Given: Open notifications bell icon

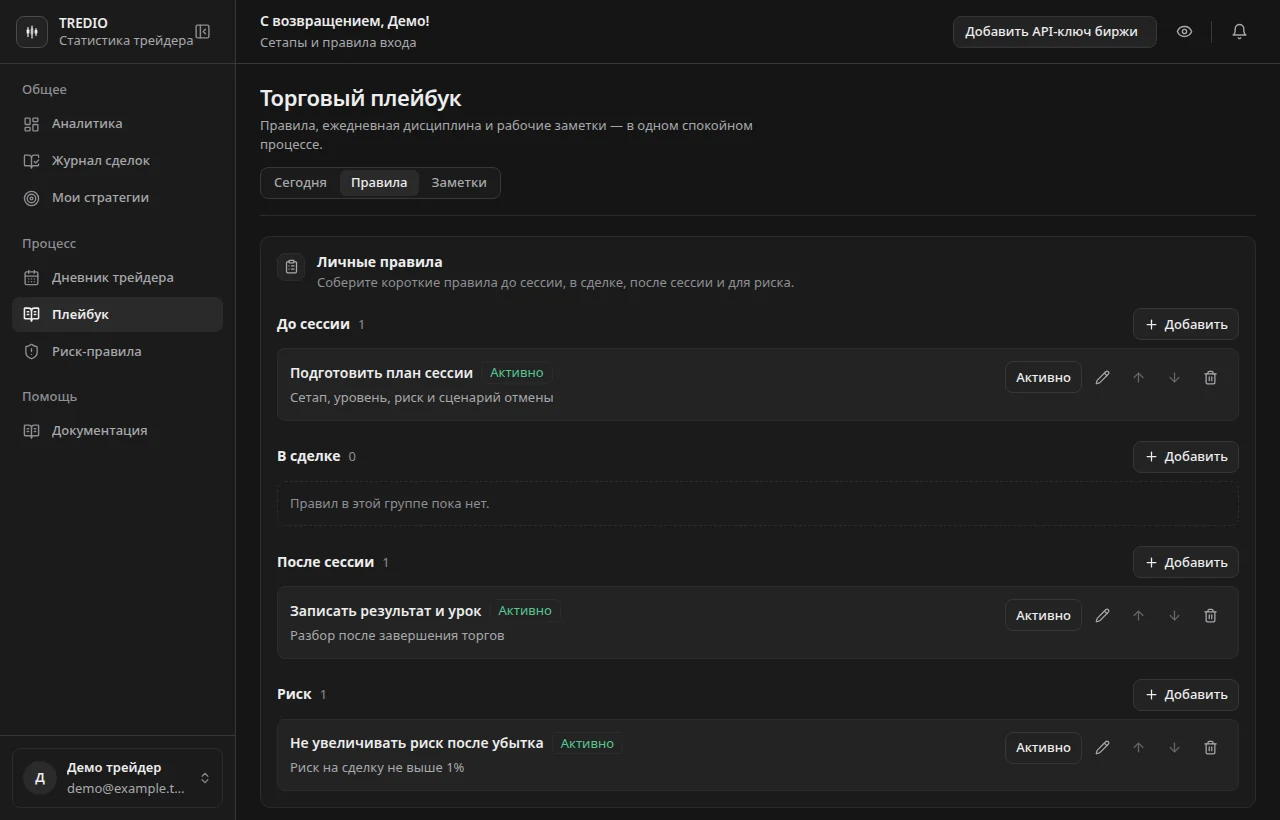Looking at the screenshot, I should pos(1239,32).
